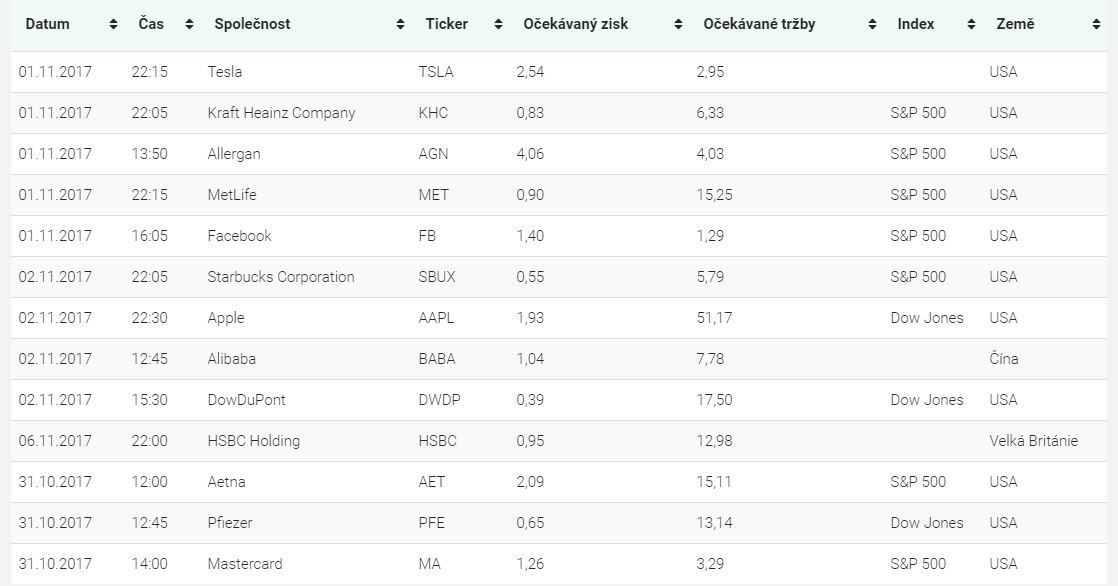
Task: Click the Starbucks Corporation row
Action: pos(559,277)
